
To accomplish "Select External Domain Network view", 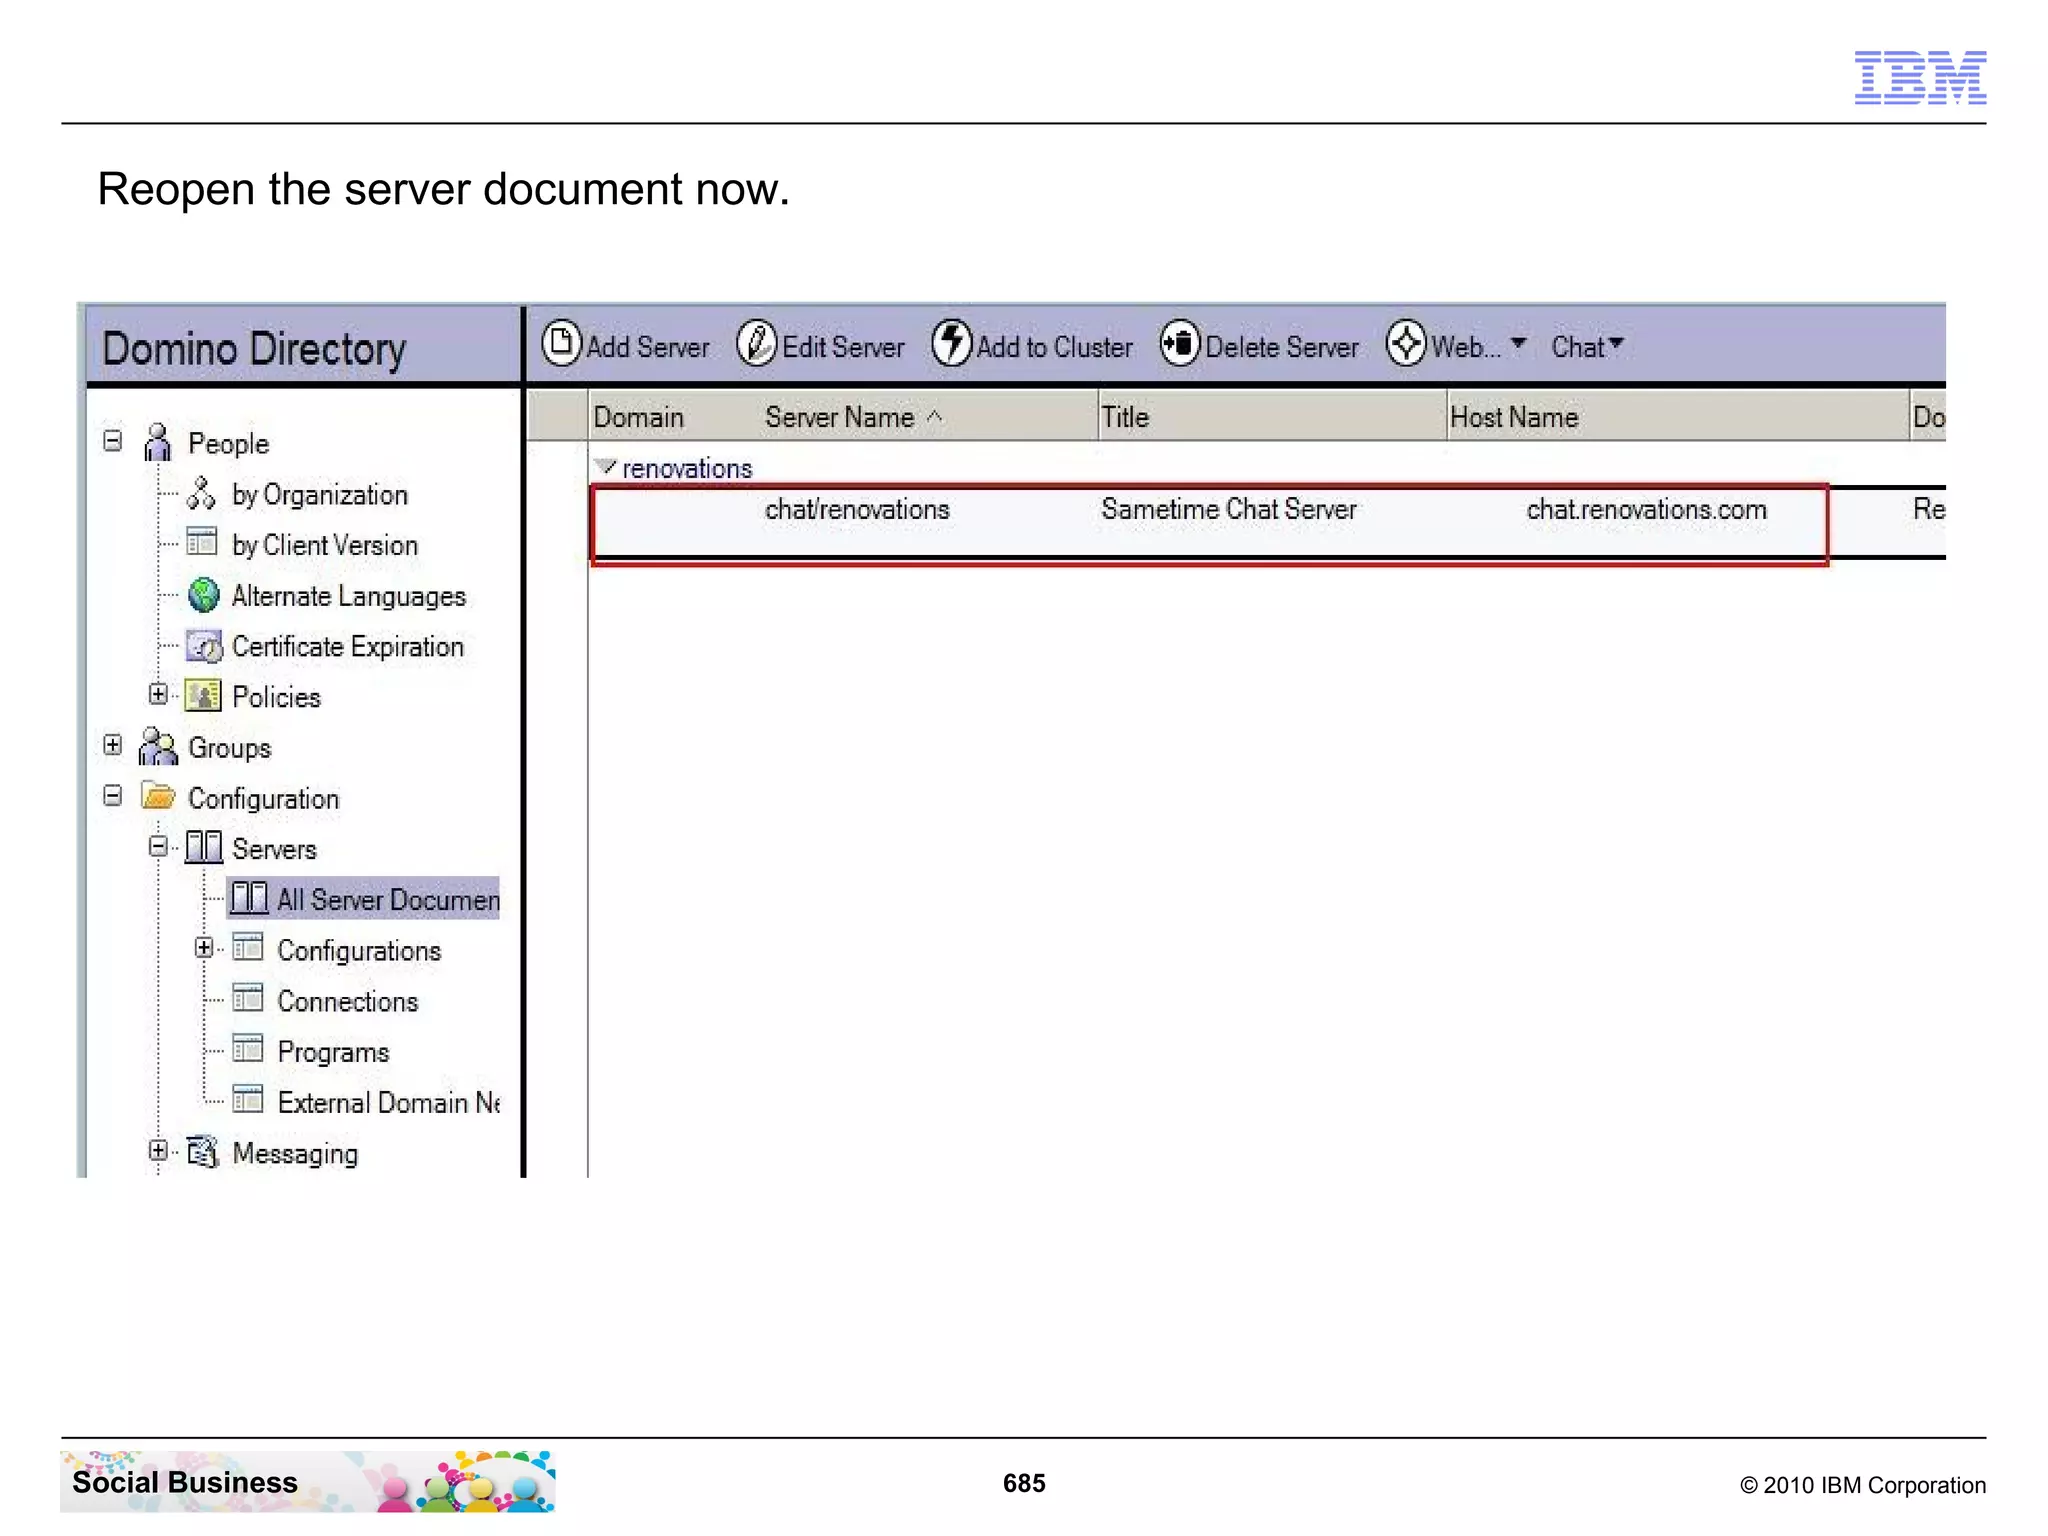I will 388,1102.
